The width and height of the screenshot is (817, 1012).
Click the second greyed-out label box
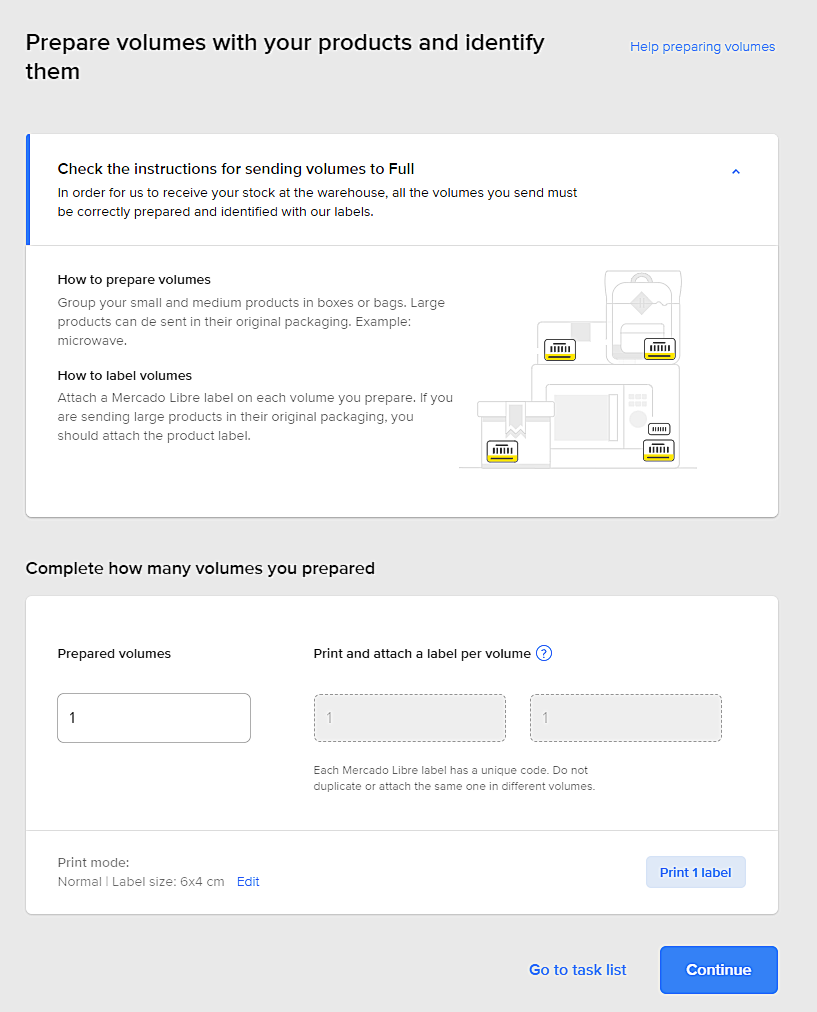625,718
